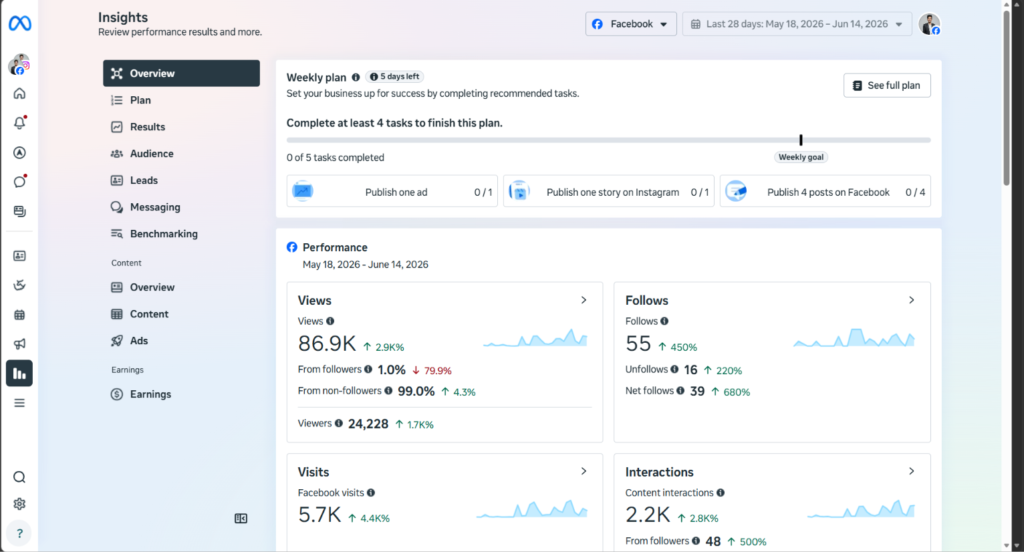Image resolution: width=1024 pixels, height=552 pixels.
Task: Click the weekly plan progress bar
Action: 609,140
